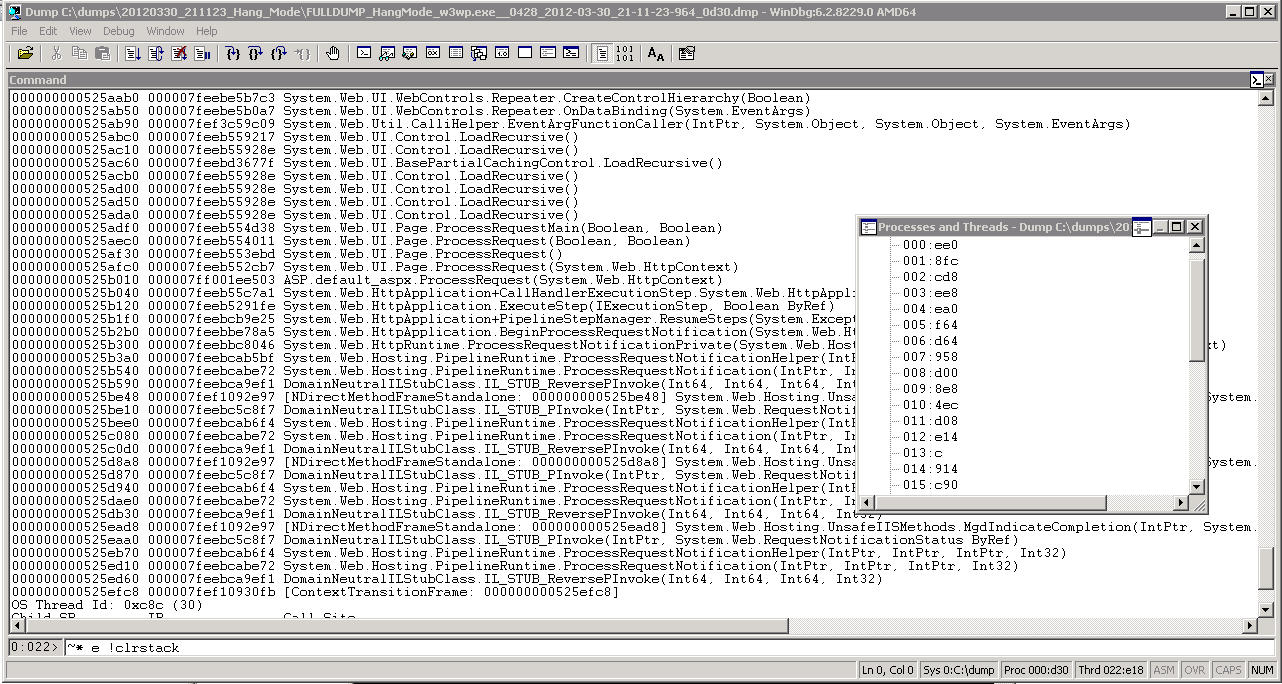Screen dimensions: 1282x684
Task: Select thread 004:ea0 in the thread list
Action: tap(930, 309)
